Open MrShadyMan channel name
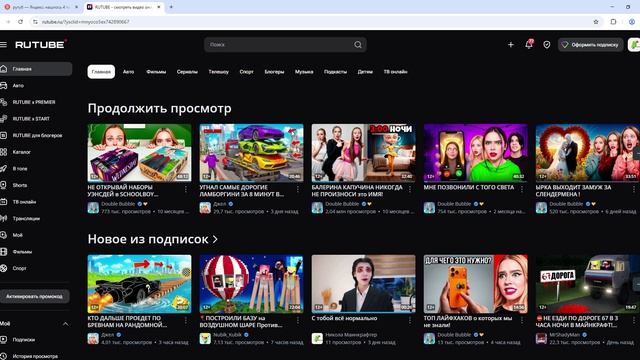 [x=564, y=335]
